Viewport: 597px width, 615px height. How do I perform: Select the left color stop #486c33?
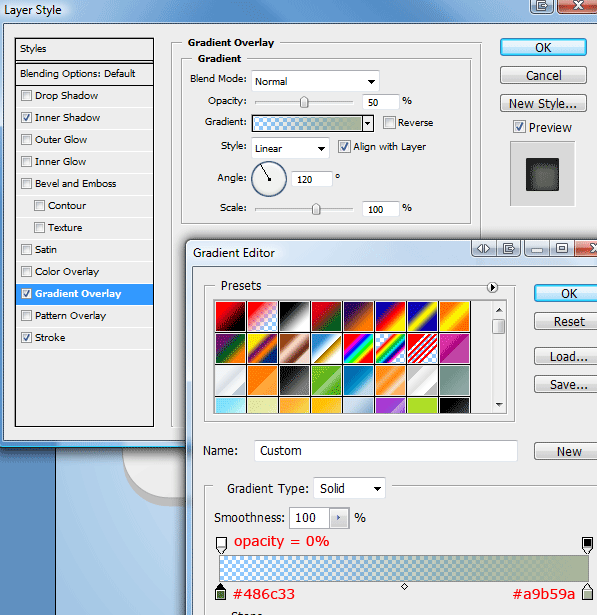[221, 592]
